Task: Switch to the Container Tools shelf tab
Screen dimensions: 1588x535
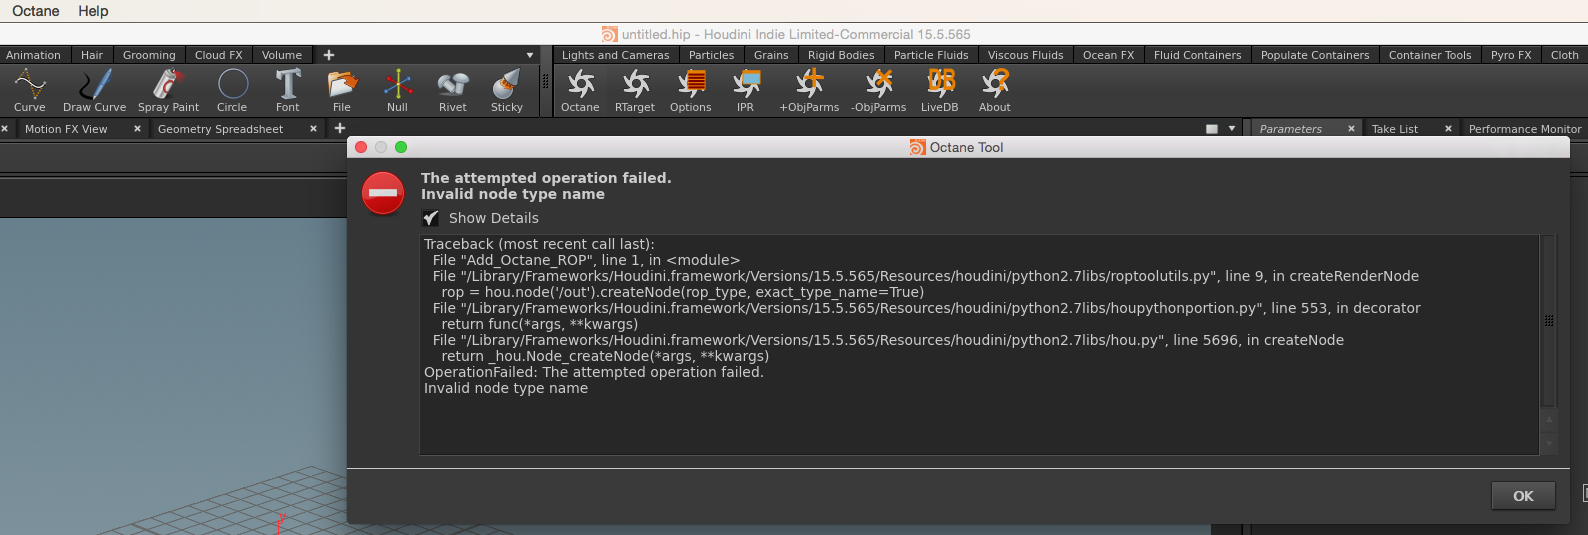Action: coord(1430,55)
